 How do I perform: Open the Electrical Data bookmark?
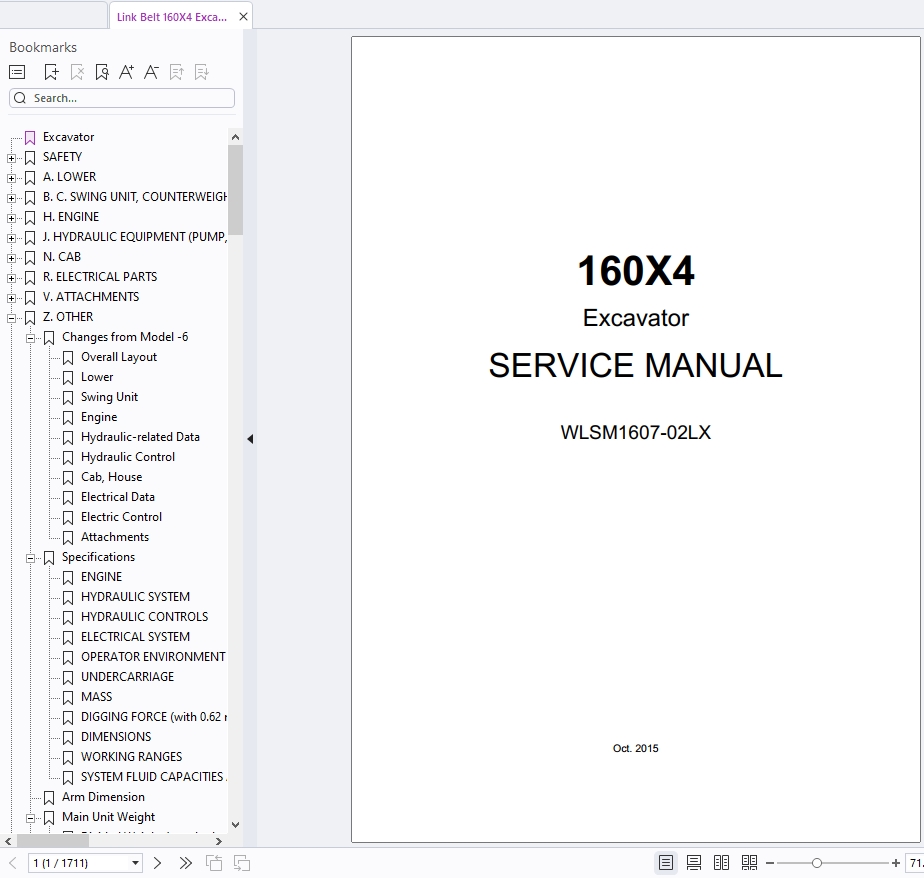click(x=118, y=497)
